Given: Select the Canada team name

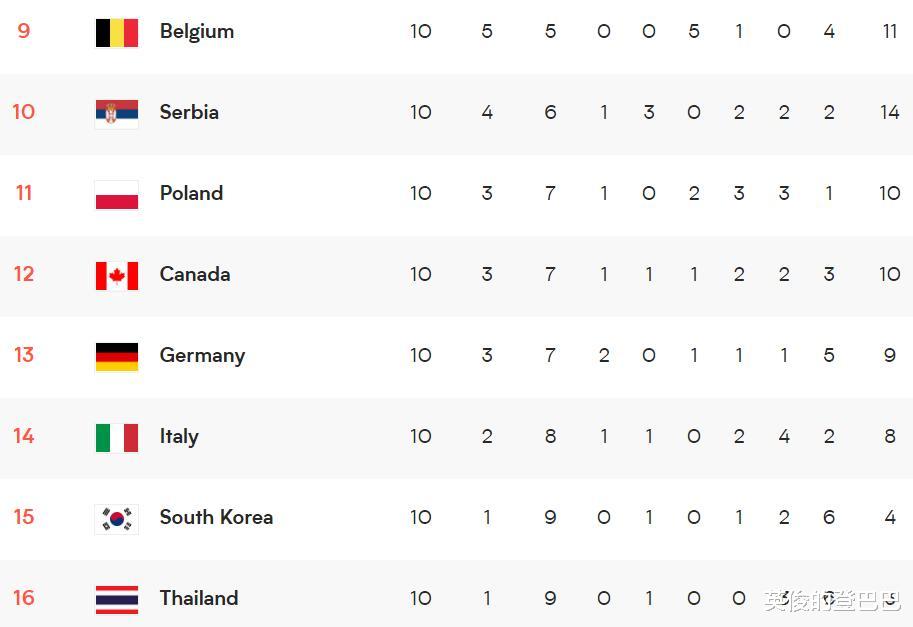Looking at the screenshot, I should tap(195, 274).
